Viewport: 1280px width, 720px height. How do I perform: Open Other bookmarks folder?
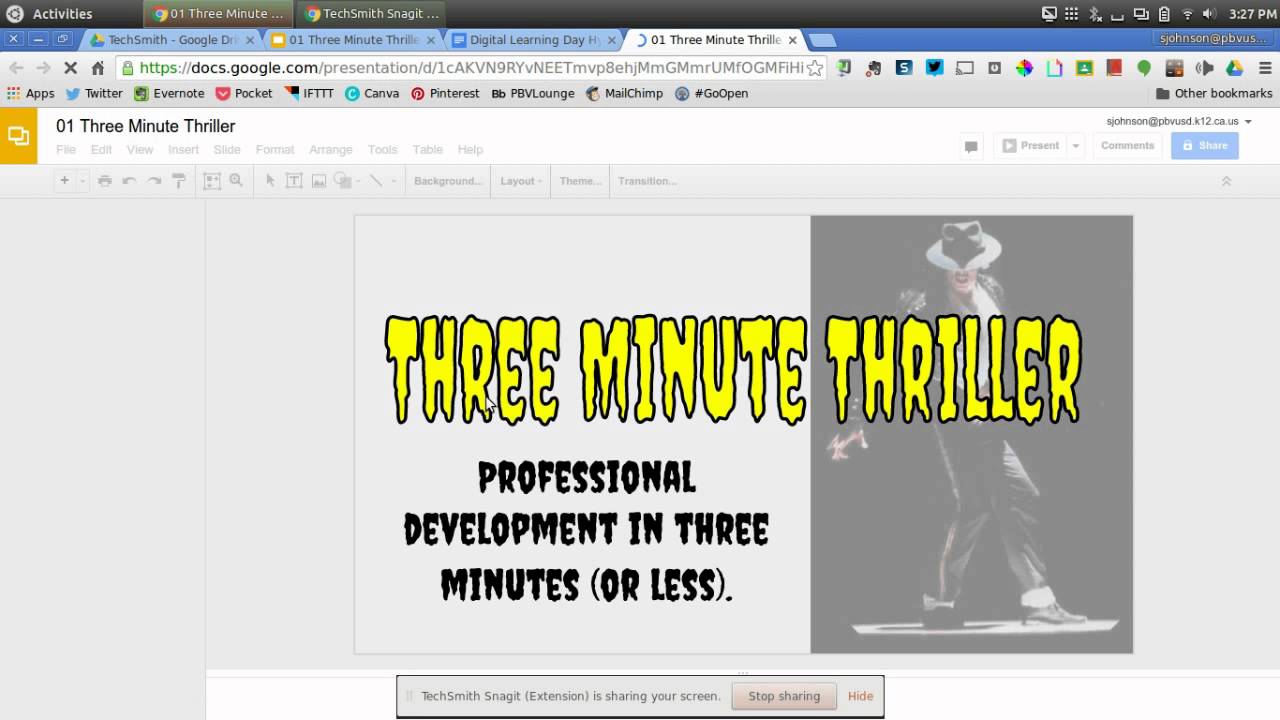coord(1214,93)
